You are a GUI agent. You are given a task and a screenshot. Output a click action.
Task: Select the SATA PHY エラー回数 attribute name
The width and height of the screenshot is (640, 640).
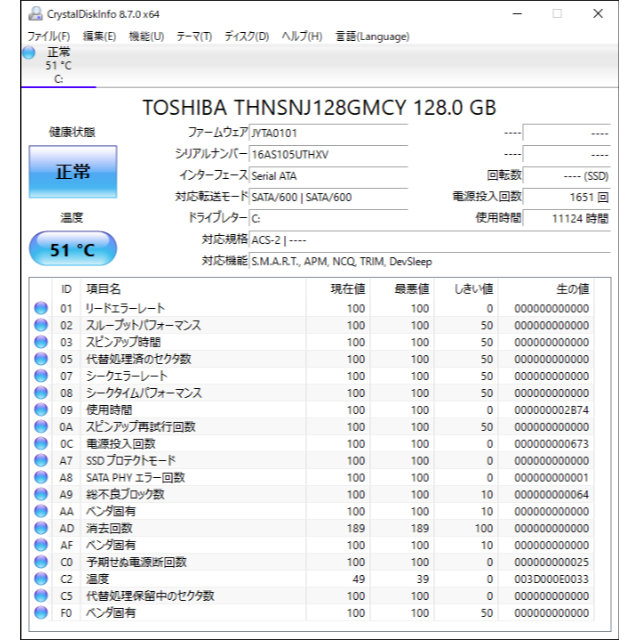(x=135, y=478)
